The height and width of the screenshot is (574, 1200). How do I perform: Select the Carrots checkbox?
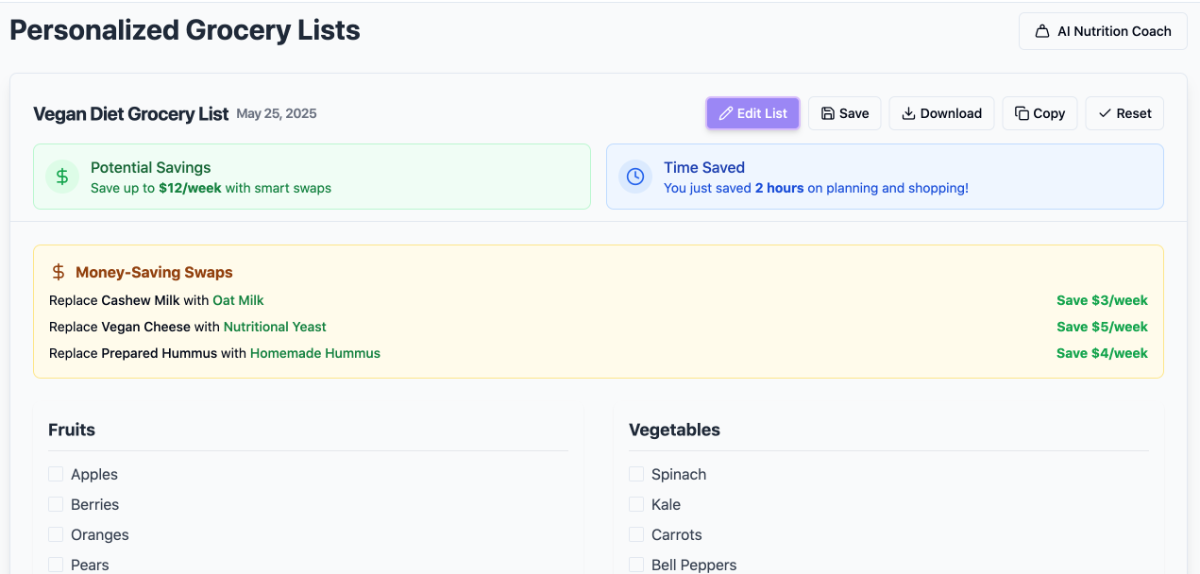(x=636, y=534)
